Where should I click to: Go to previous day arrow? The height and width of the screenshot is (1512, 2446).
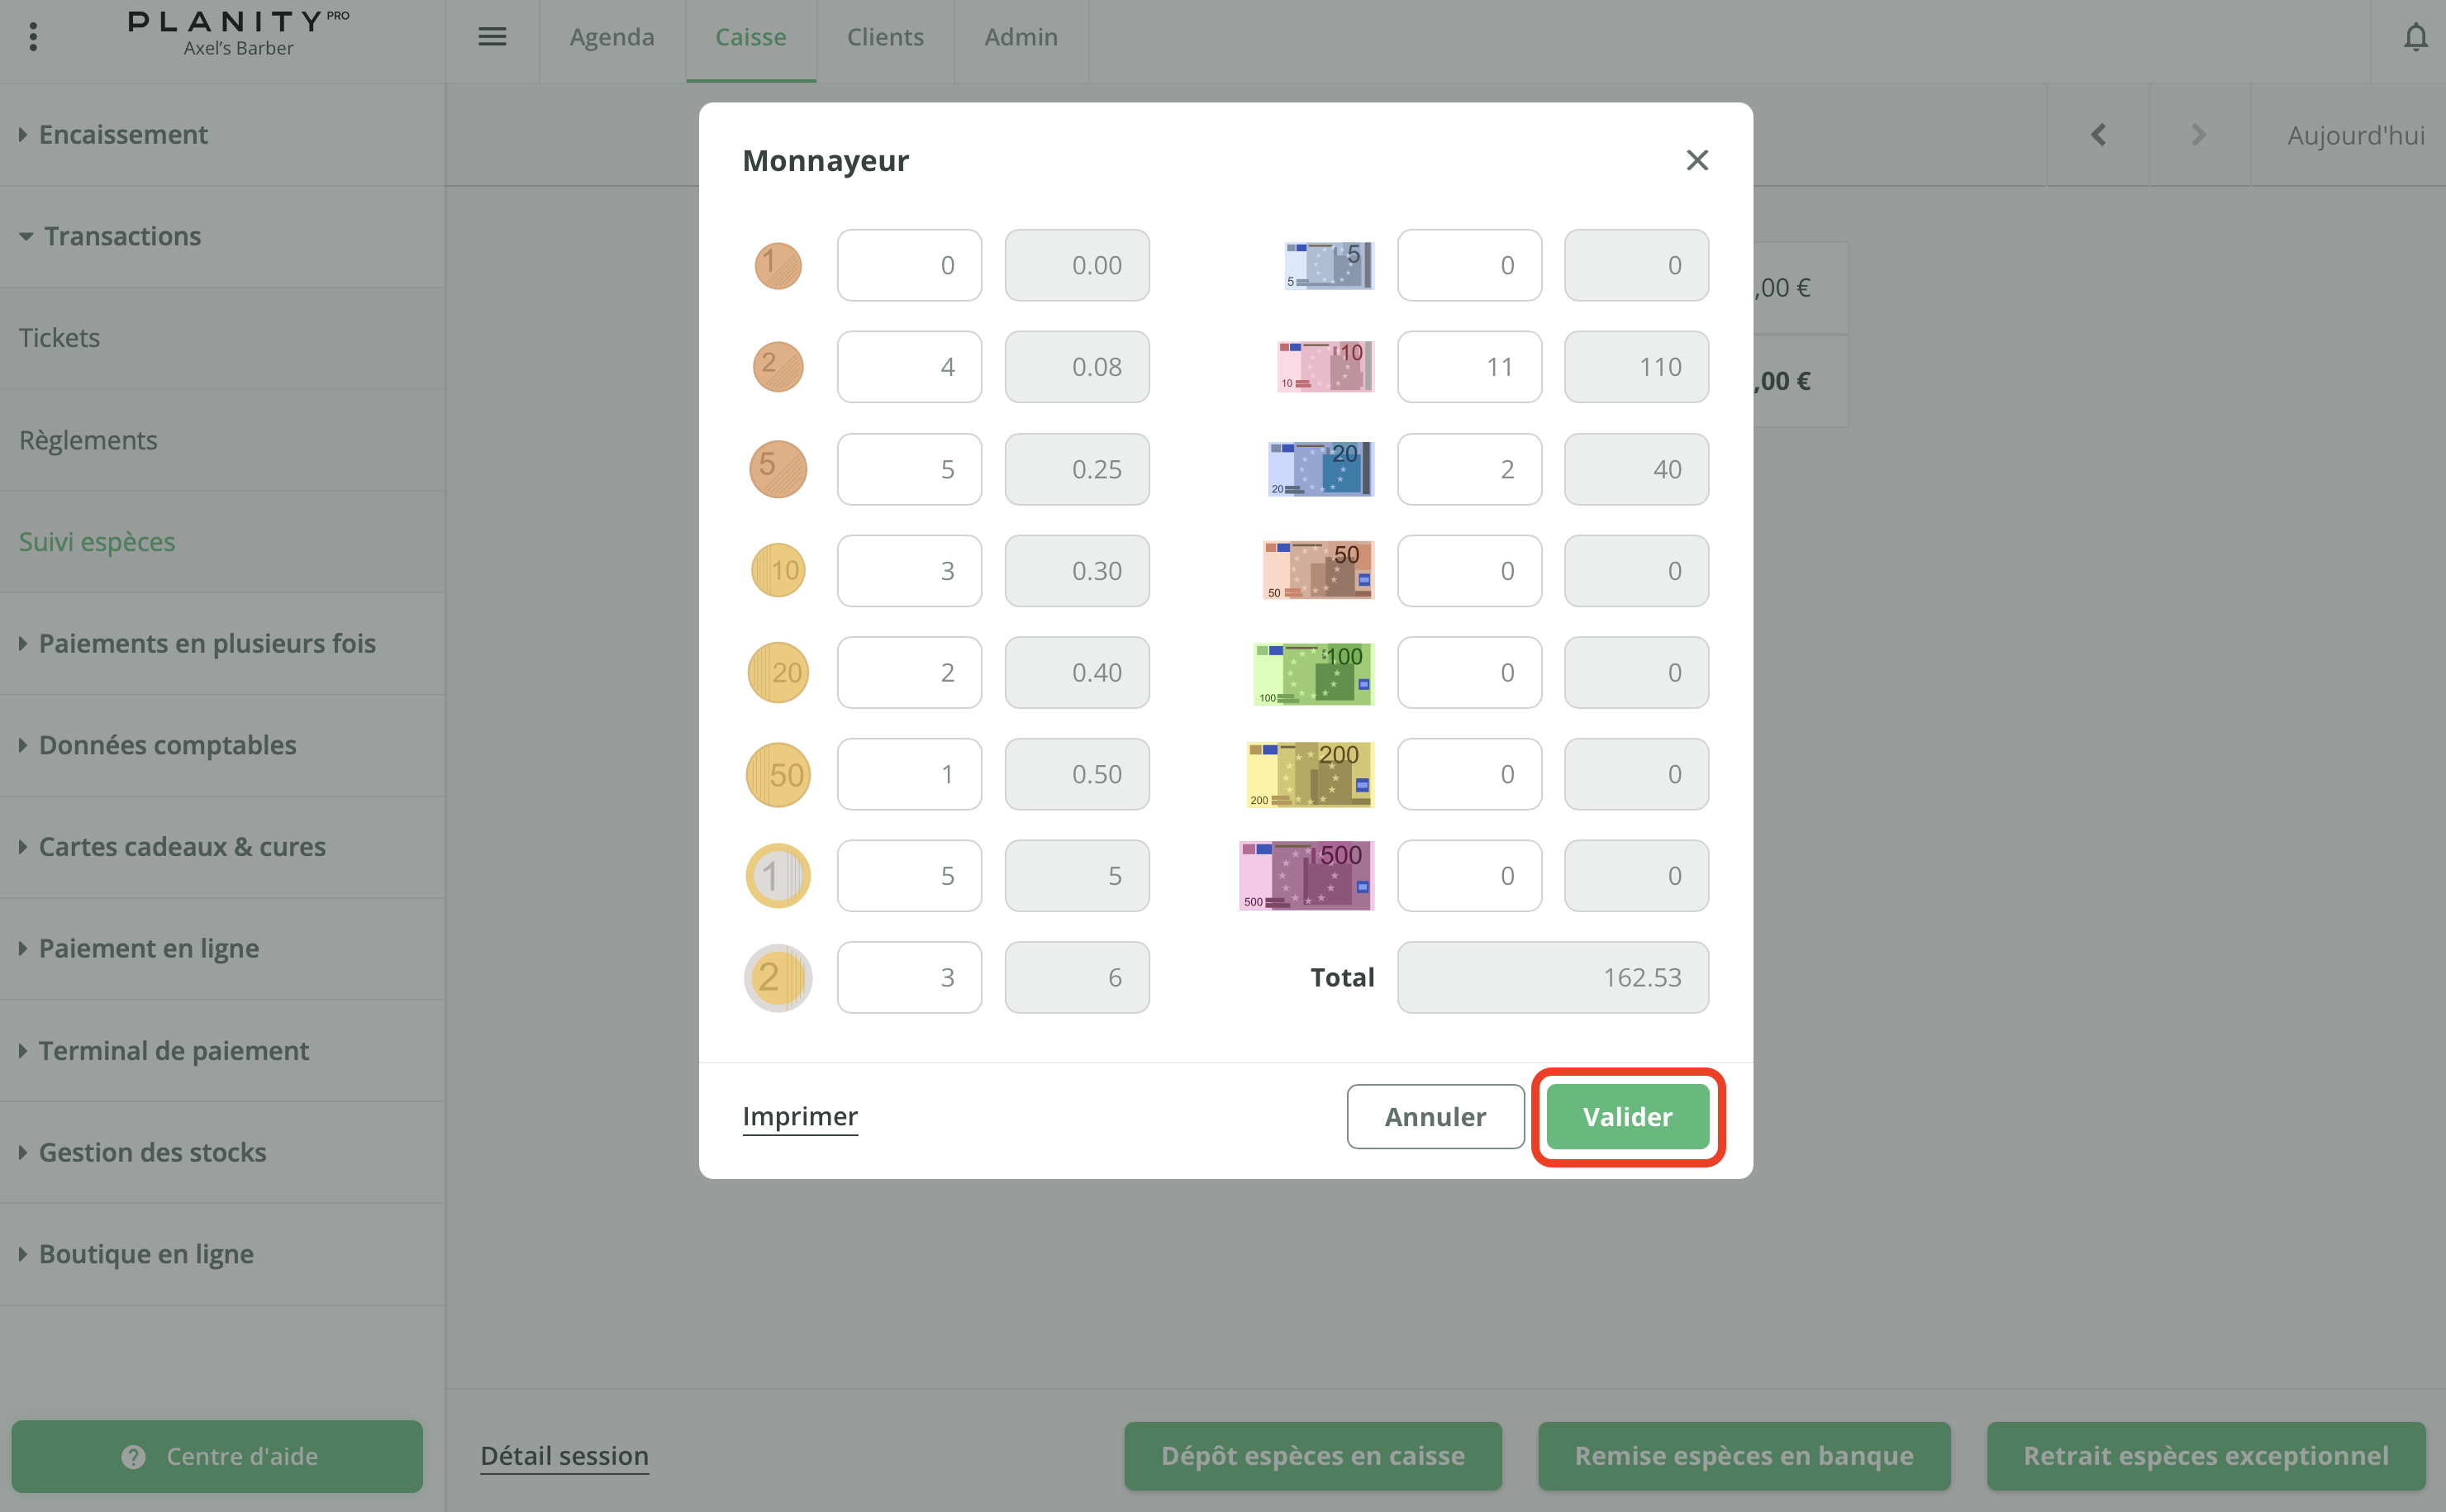[2098, 135]
